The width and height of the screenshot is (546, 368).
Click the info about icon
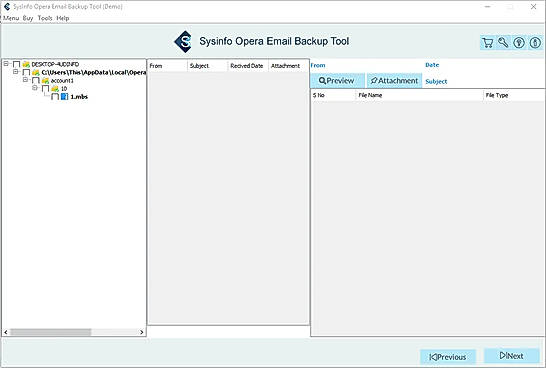coord(535,43)
